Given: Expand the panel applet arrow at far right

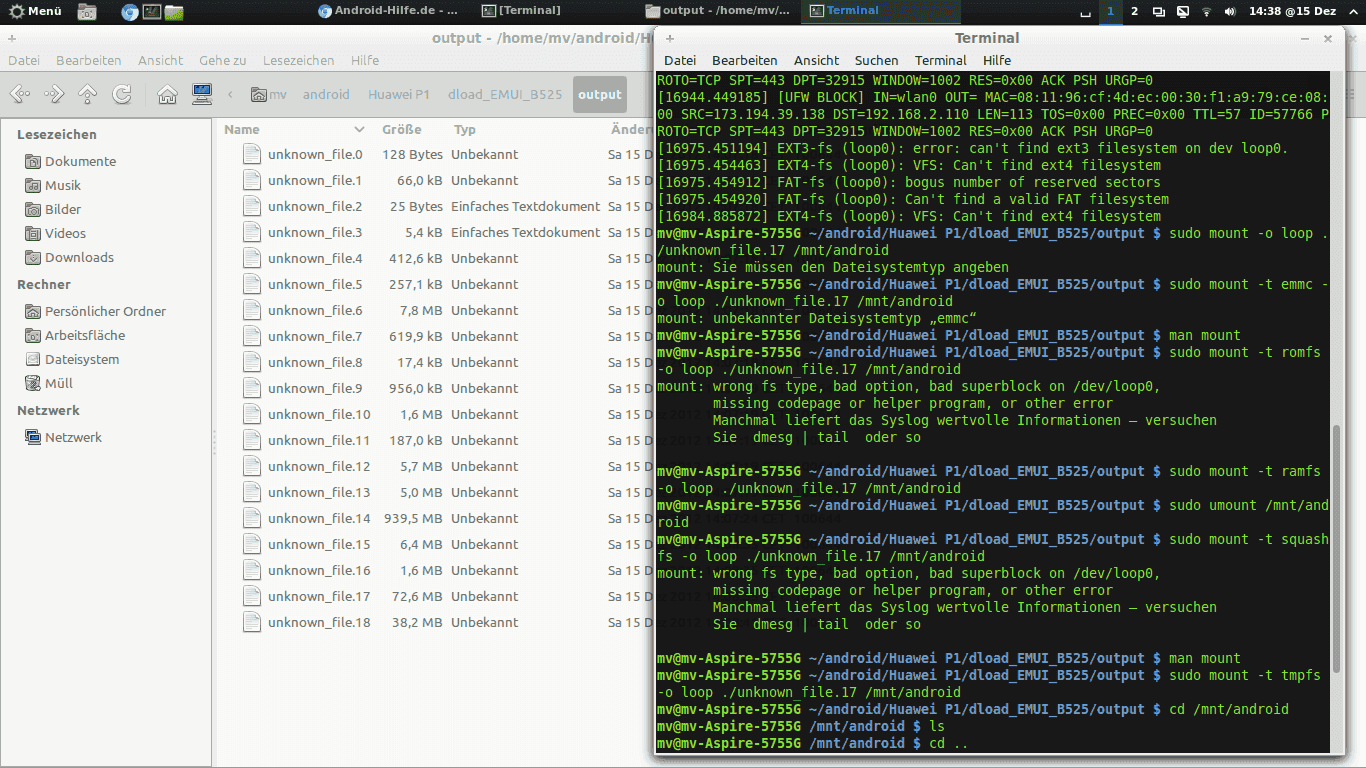Looking at the screenshot, I should [1353, 12].
